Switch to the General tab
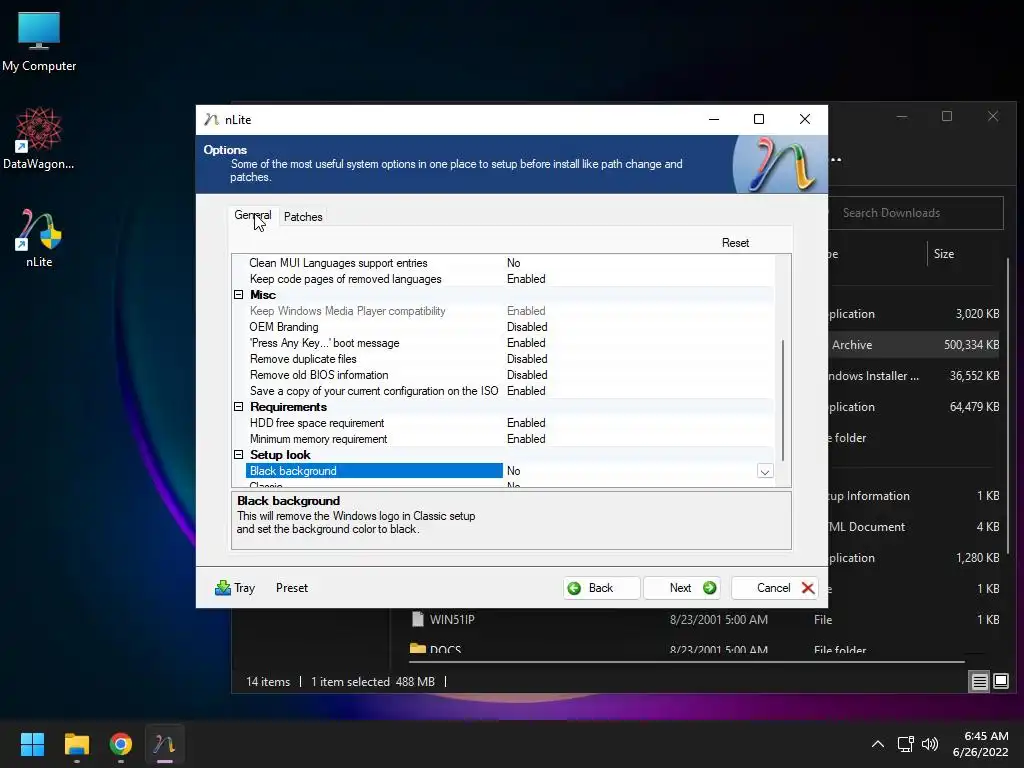Viewport: 1024px width, 768px height. (x=253, y=215)
